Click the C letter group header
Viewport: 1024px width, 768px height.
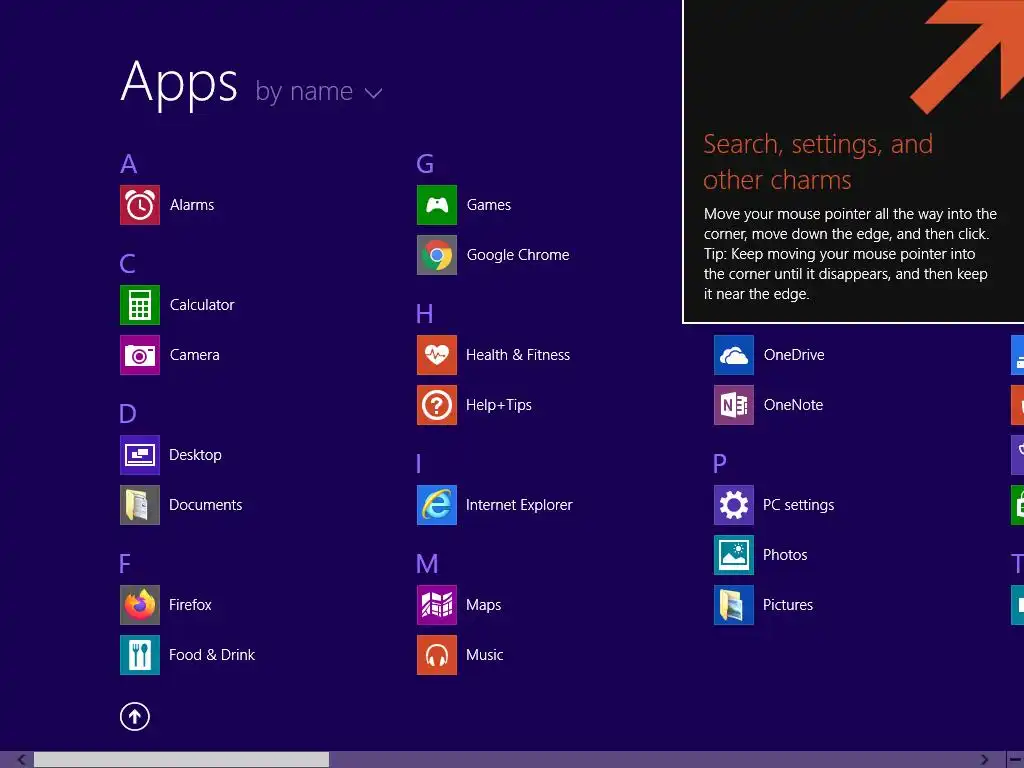(127, 264)
